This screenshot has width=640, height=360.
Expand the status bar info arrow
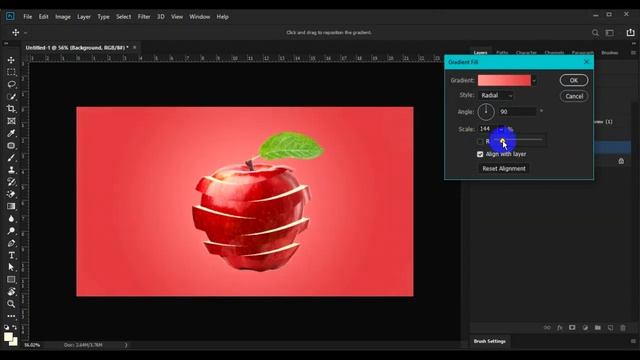(126, 345)
